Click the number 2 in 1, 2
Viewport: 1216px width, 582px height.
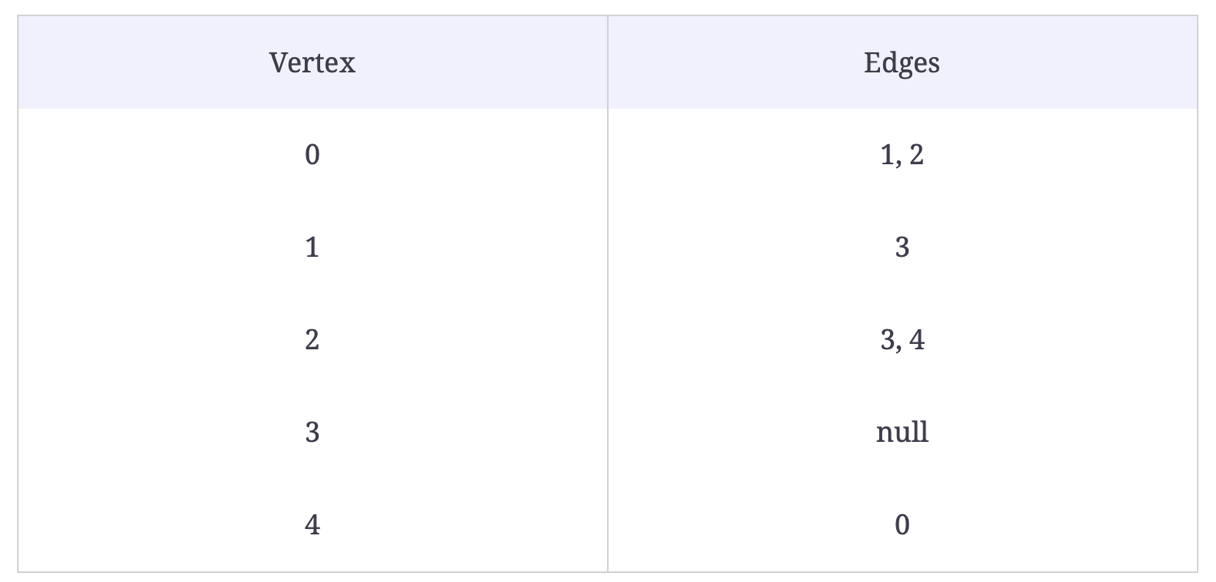(x=916, y=155)
